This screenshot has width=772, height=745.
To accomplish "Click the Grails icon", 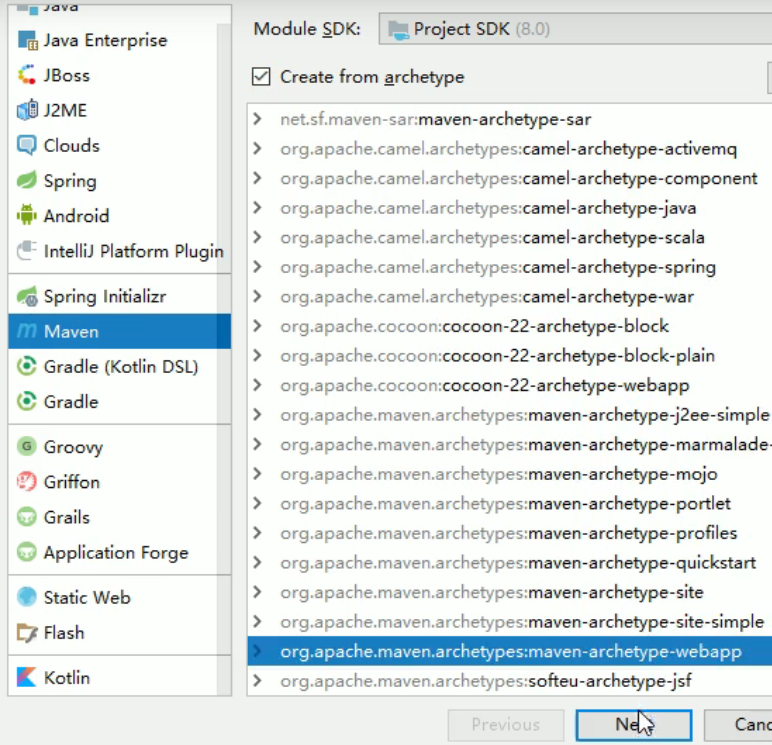I will point(27,517).
